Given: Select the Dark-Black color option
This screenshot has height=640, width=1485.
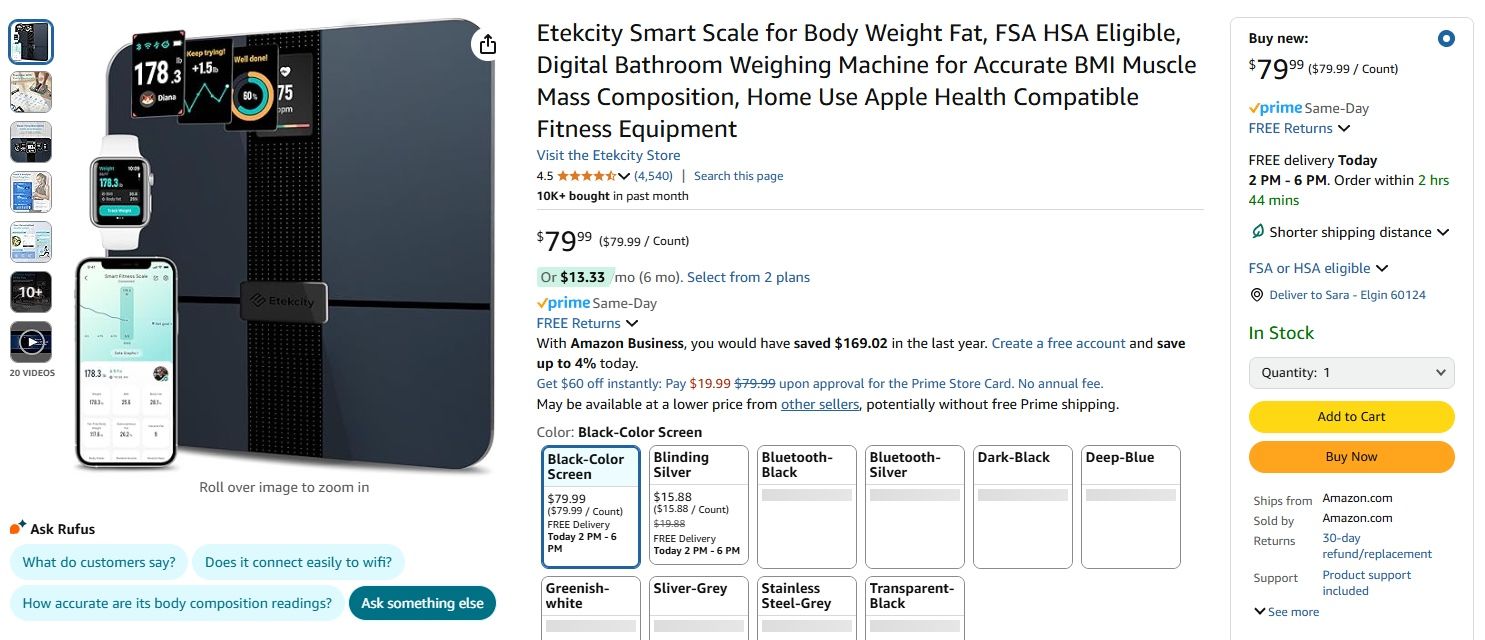Looking at the screenshot, I should pyautogui.click(x=1021, y=505).
